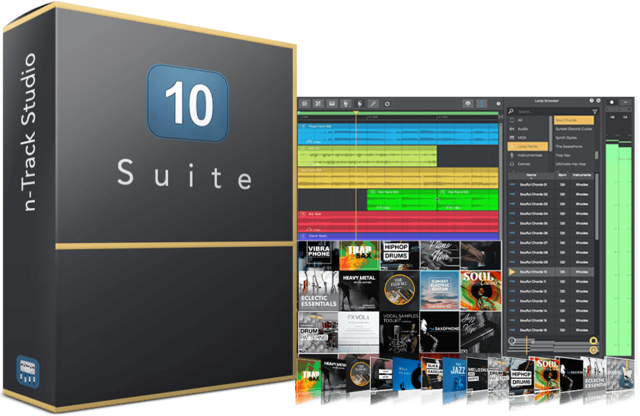Click the play arrow on Soulful Chords 10
Screen dimensions: 640x416
pyautogui.click(x=512, y=271)
